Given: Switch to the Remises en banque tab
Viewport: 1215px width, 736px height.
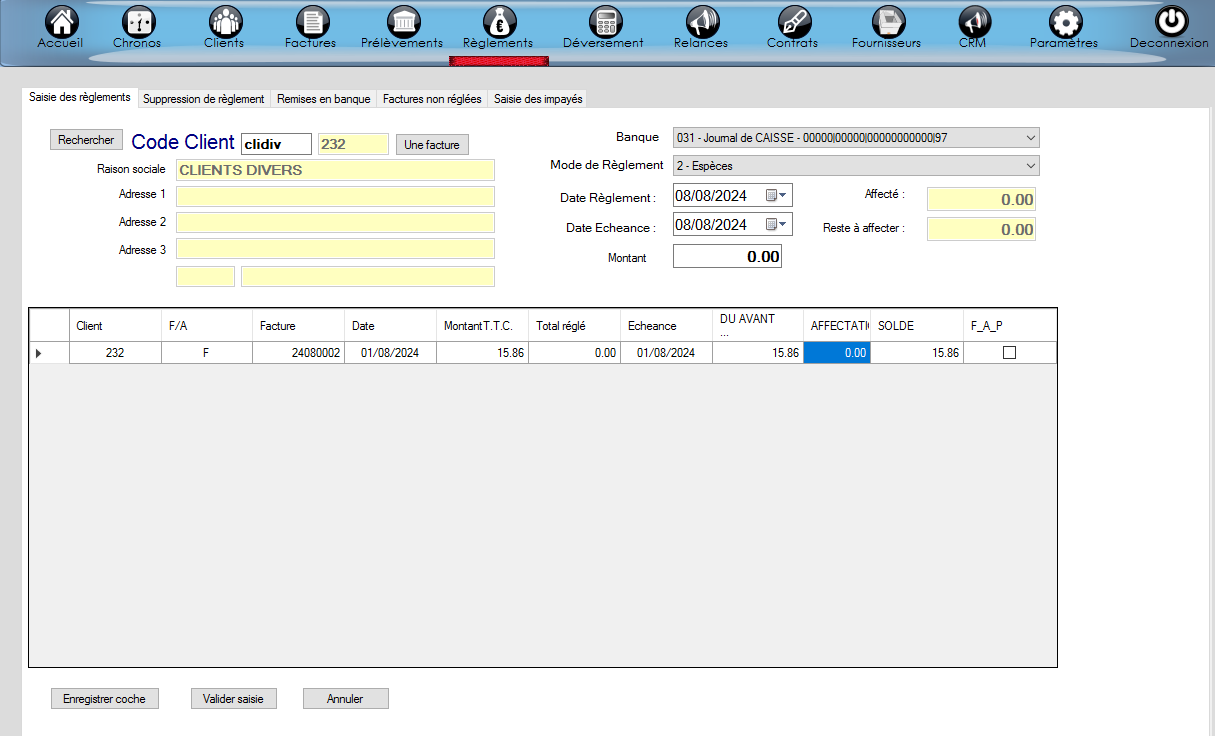Looking at the screenshot, I should tap(324, 98).
